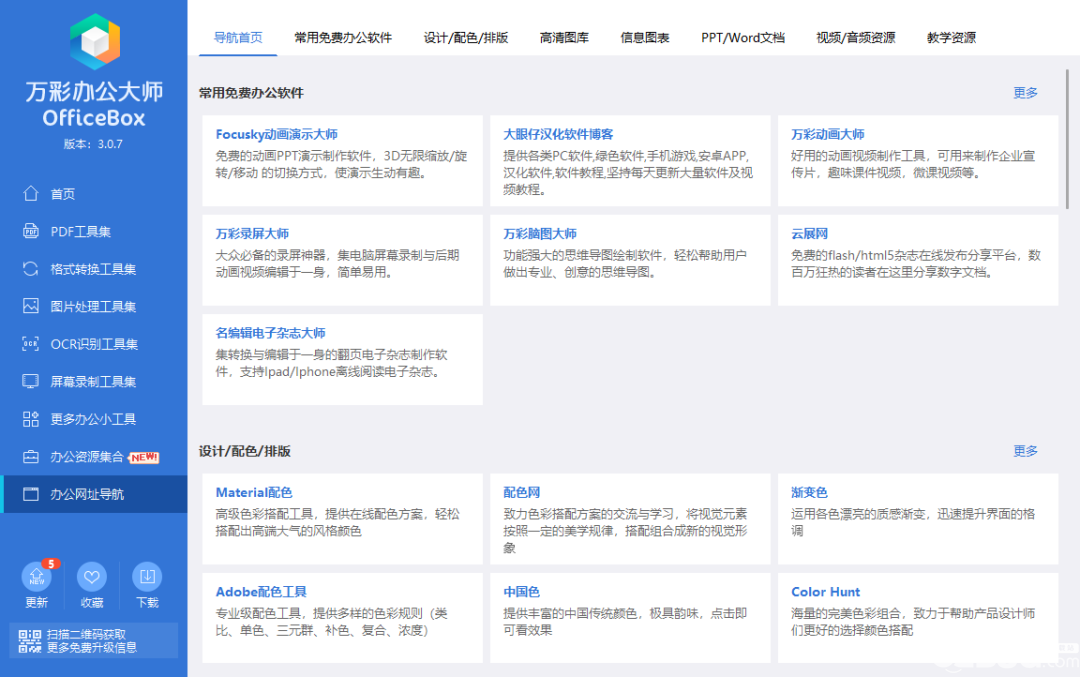Click the OCR识别工具集 icon
This screenshot has width=1080, height=677.
(31, 344)
